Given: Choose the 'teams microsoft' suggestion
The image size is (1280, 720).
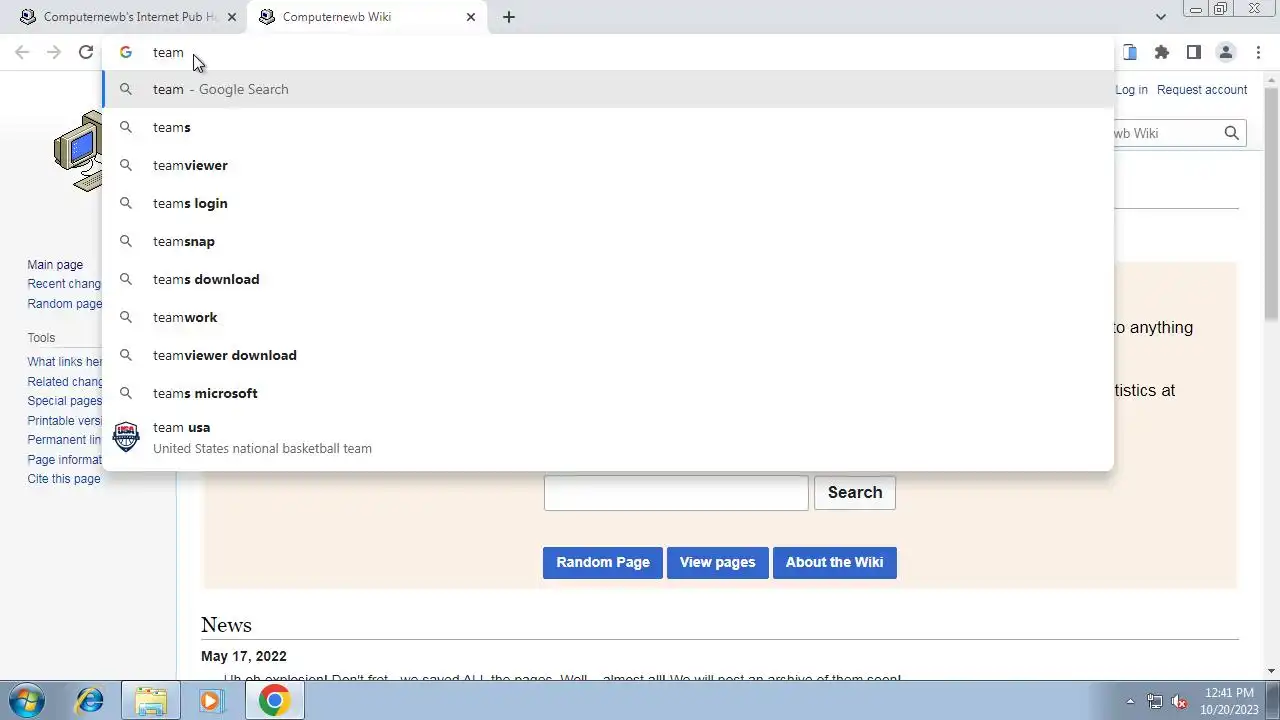Looking at the screenshot, I should coord(608,393).
